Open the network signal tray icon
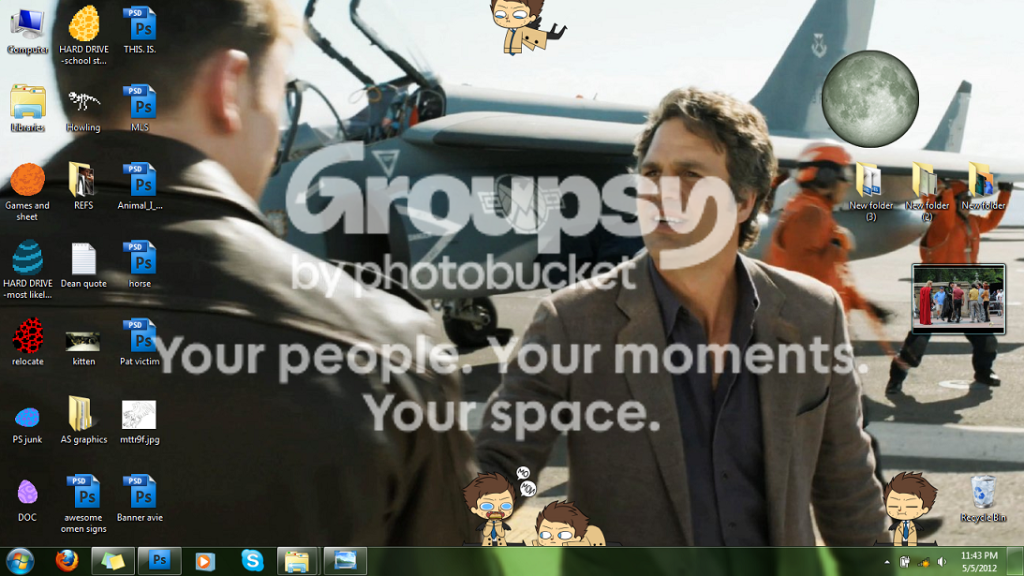This screenshot has width=1024, height=576. 923,562
